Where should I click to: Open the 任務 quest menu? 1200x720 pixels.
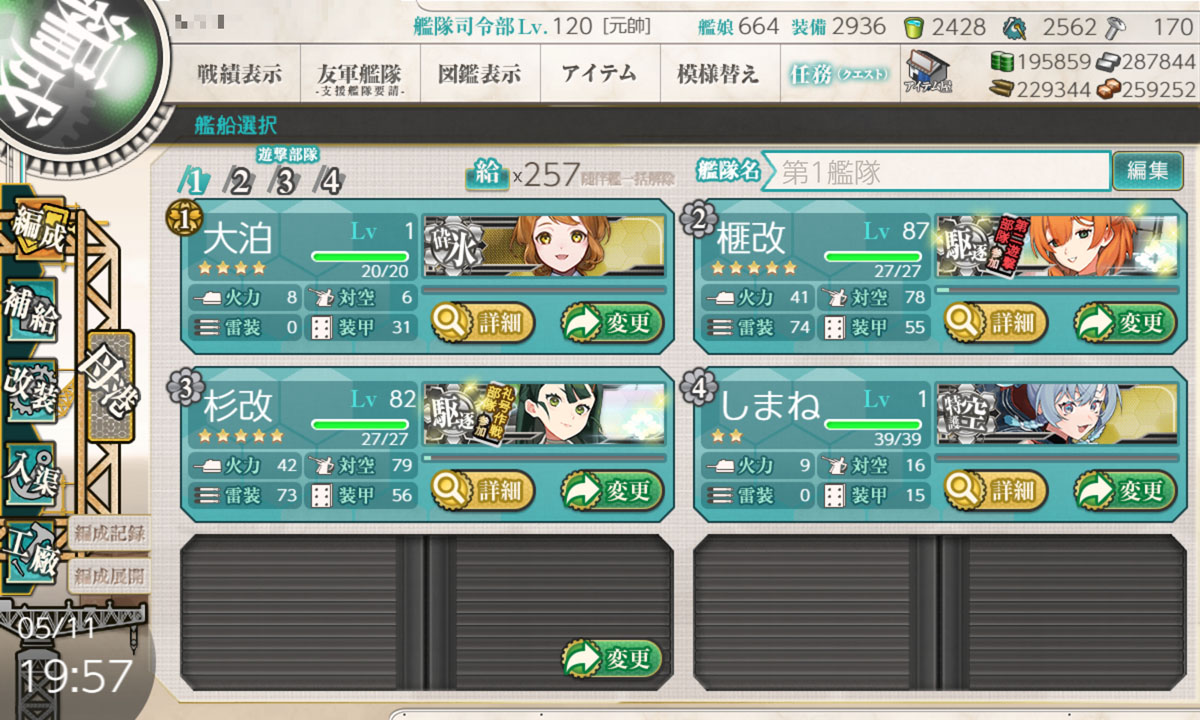839,73
